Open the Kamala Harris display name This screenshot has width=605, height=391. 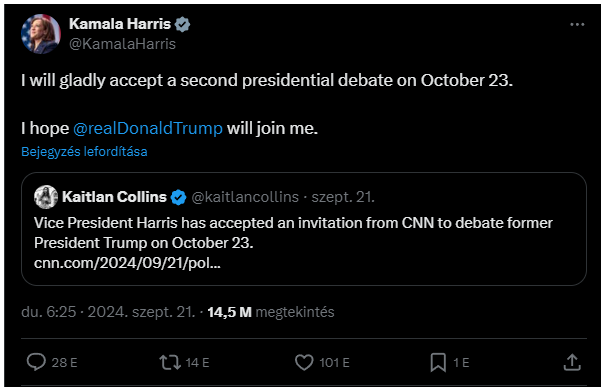[120, 24]
